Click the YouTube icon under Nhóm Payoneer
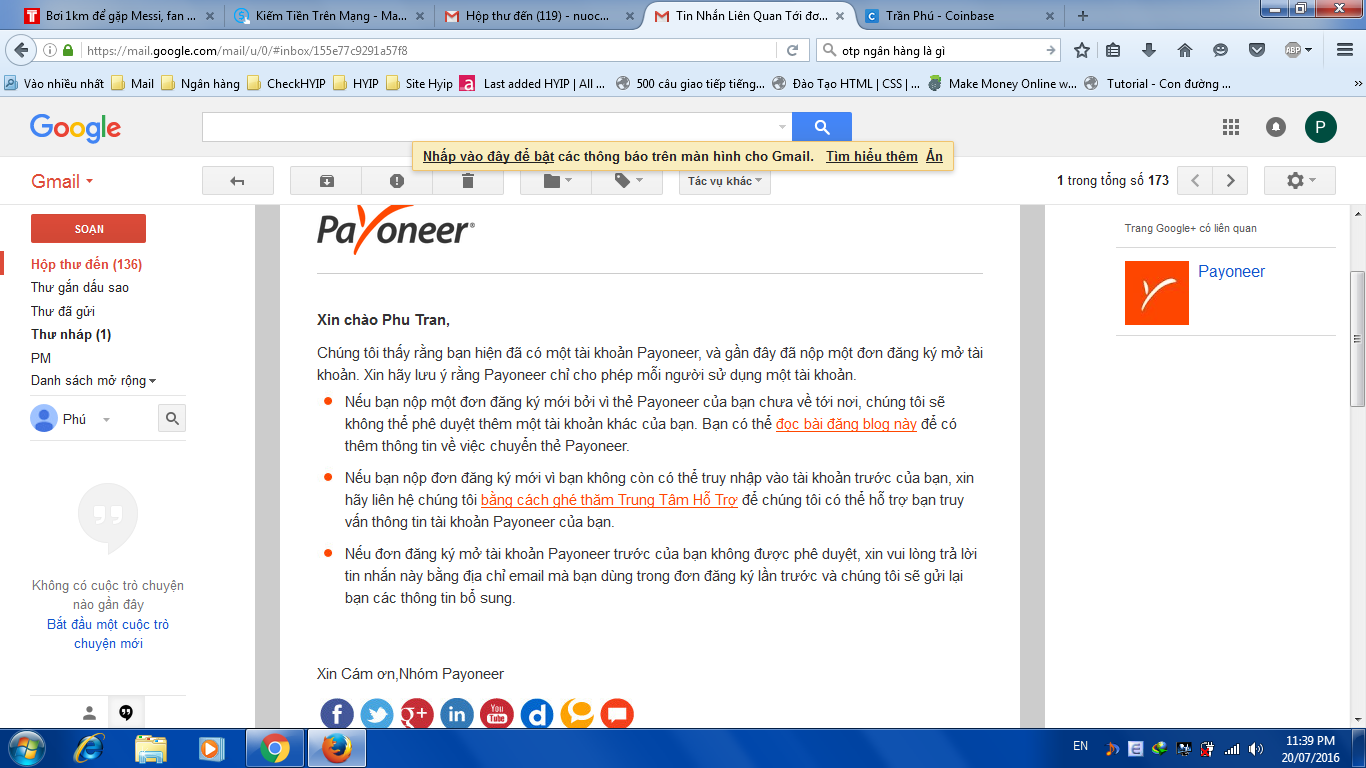The height and width of the screenshot is (768, 1366). (497, 714)
